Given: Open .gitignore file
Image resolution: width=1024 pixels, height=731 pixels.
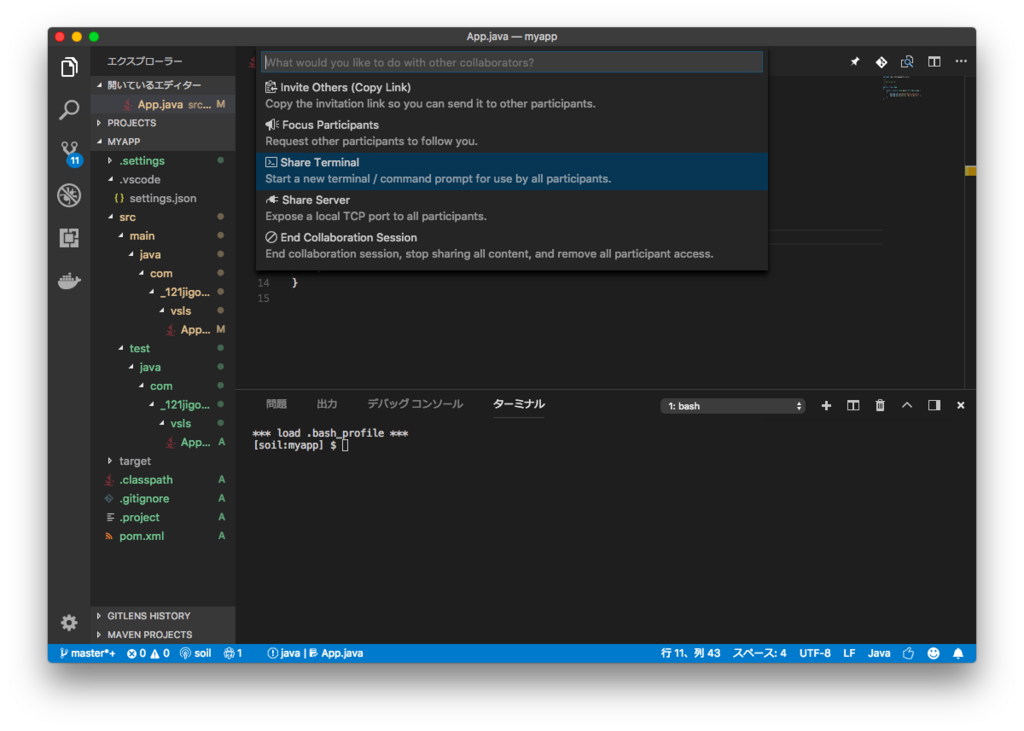Looking at the screenshot, I should coord(163,499).
